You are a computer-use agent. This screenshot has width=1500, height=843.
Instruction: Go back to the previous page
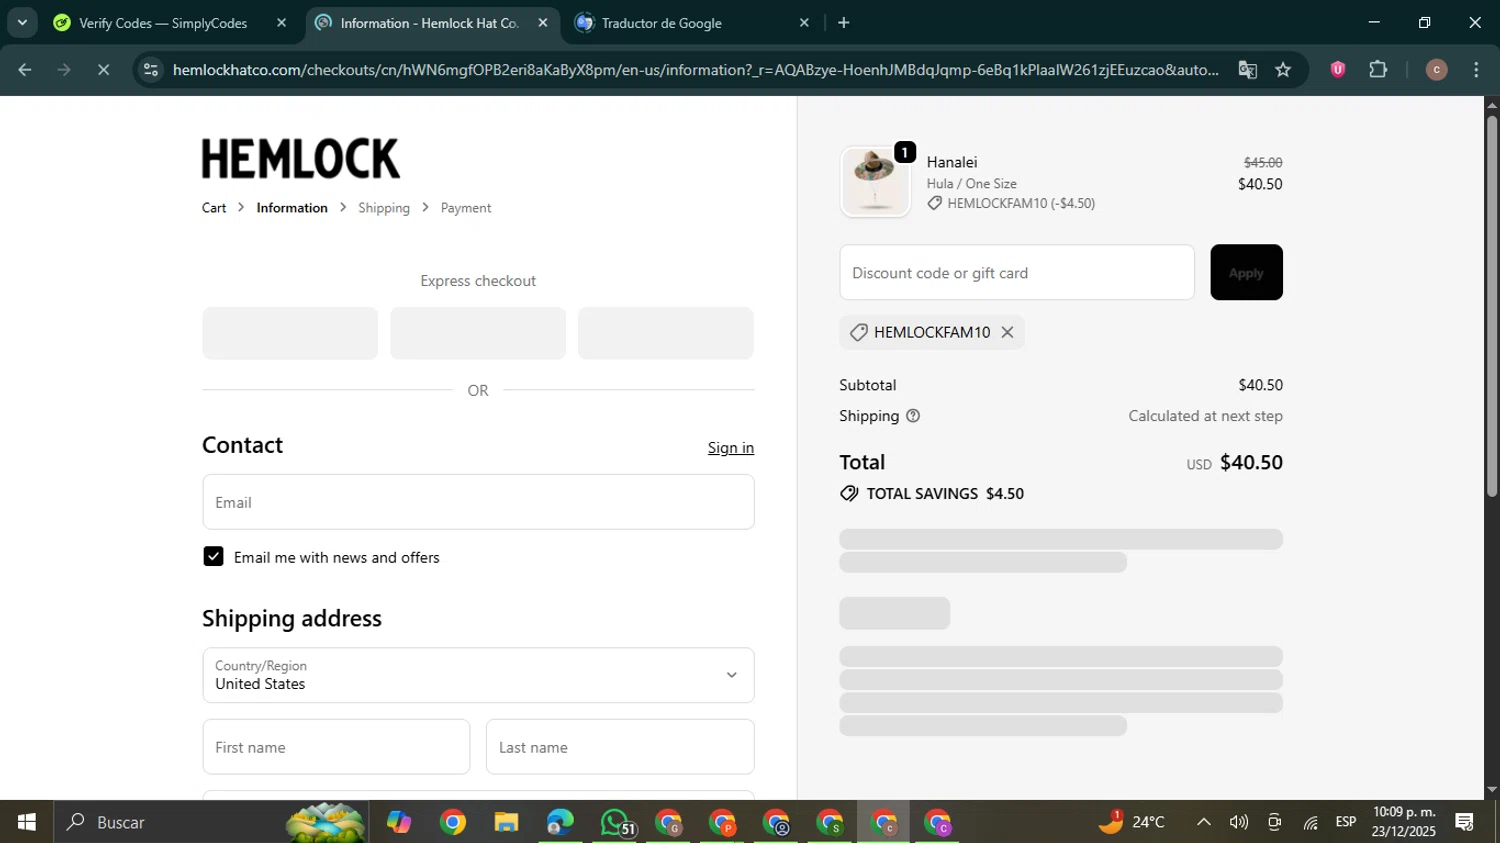(25, 70)
